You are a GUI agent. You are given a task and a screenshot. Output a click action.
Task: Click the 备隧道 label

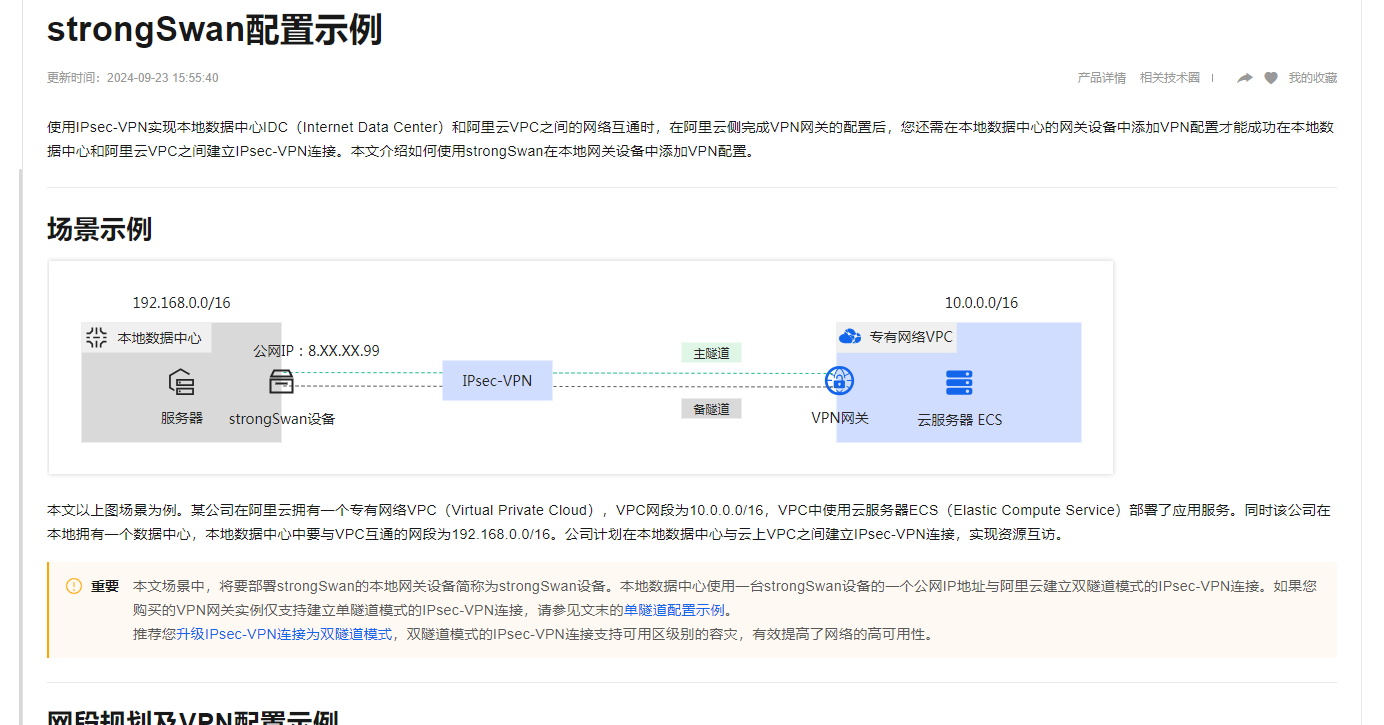711,409
